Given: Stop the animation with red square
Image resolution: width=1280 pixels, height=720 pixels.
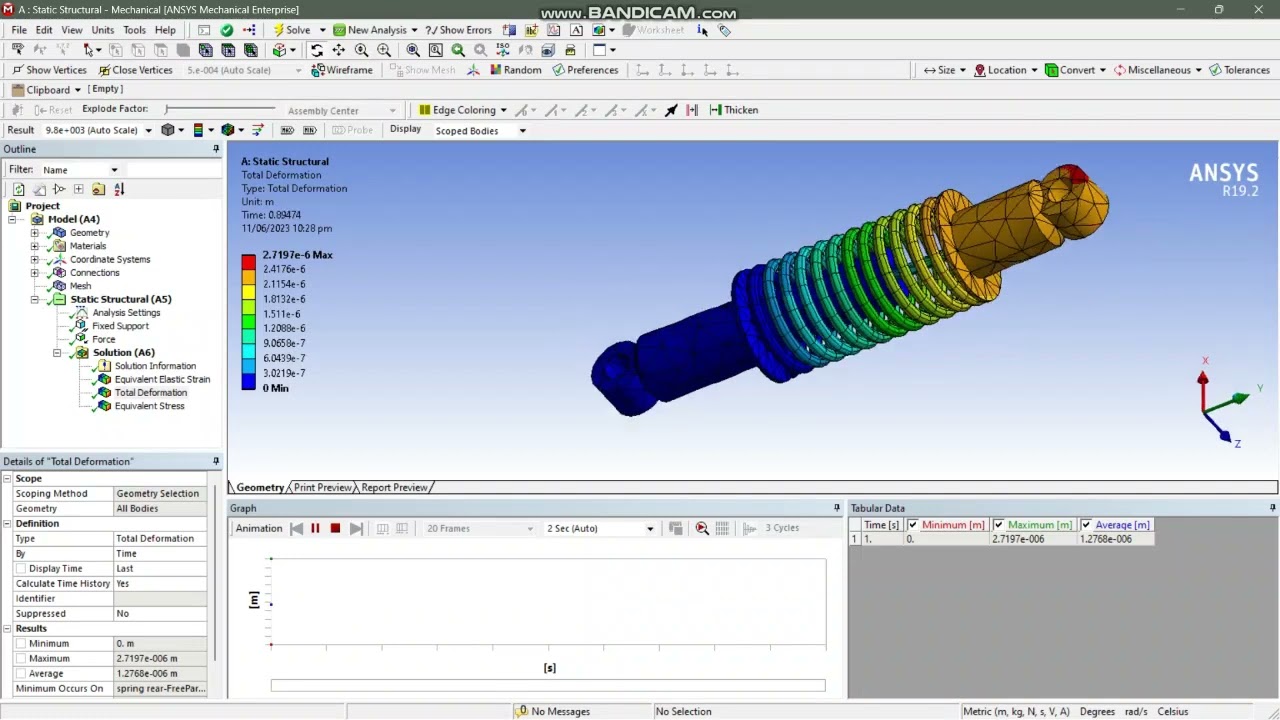Looking at the screenshot, I should click(x=335, y=528).
